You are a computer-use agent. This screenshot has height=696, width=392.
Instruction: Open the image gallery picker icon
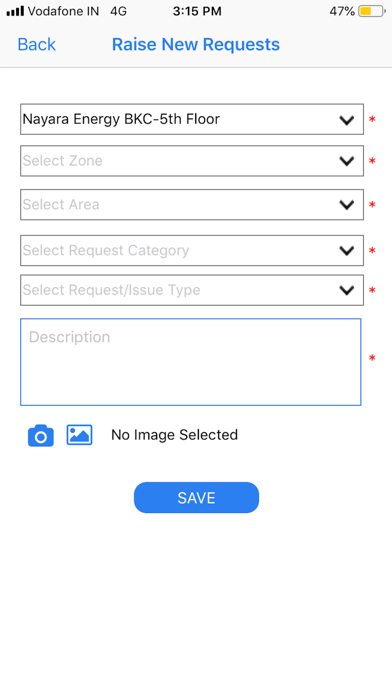(79, 435)
